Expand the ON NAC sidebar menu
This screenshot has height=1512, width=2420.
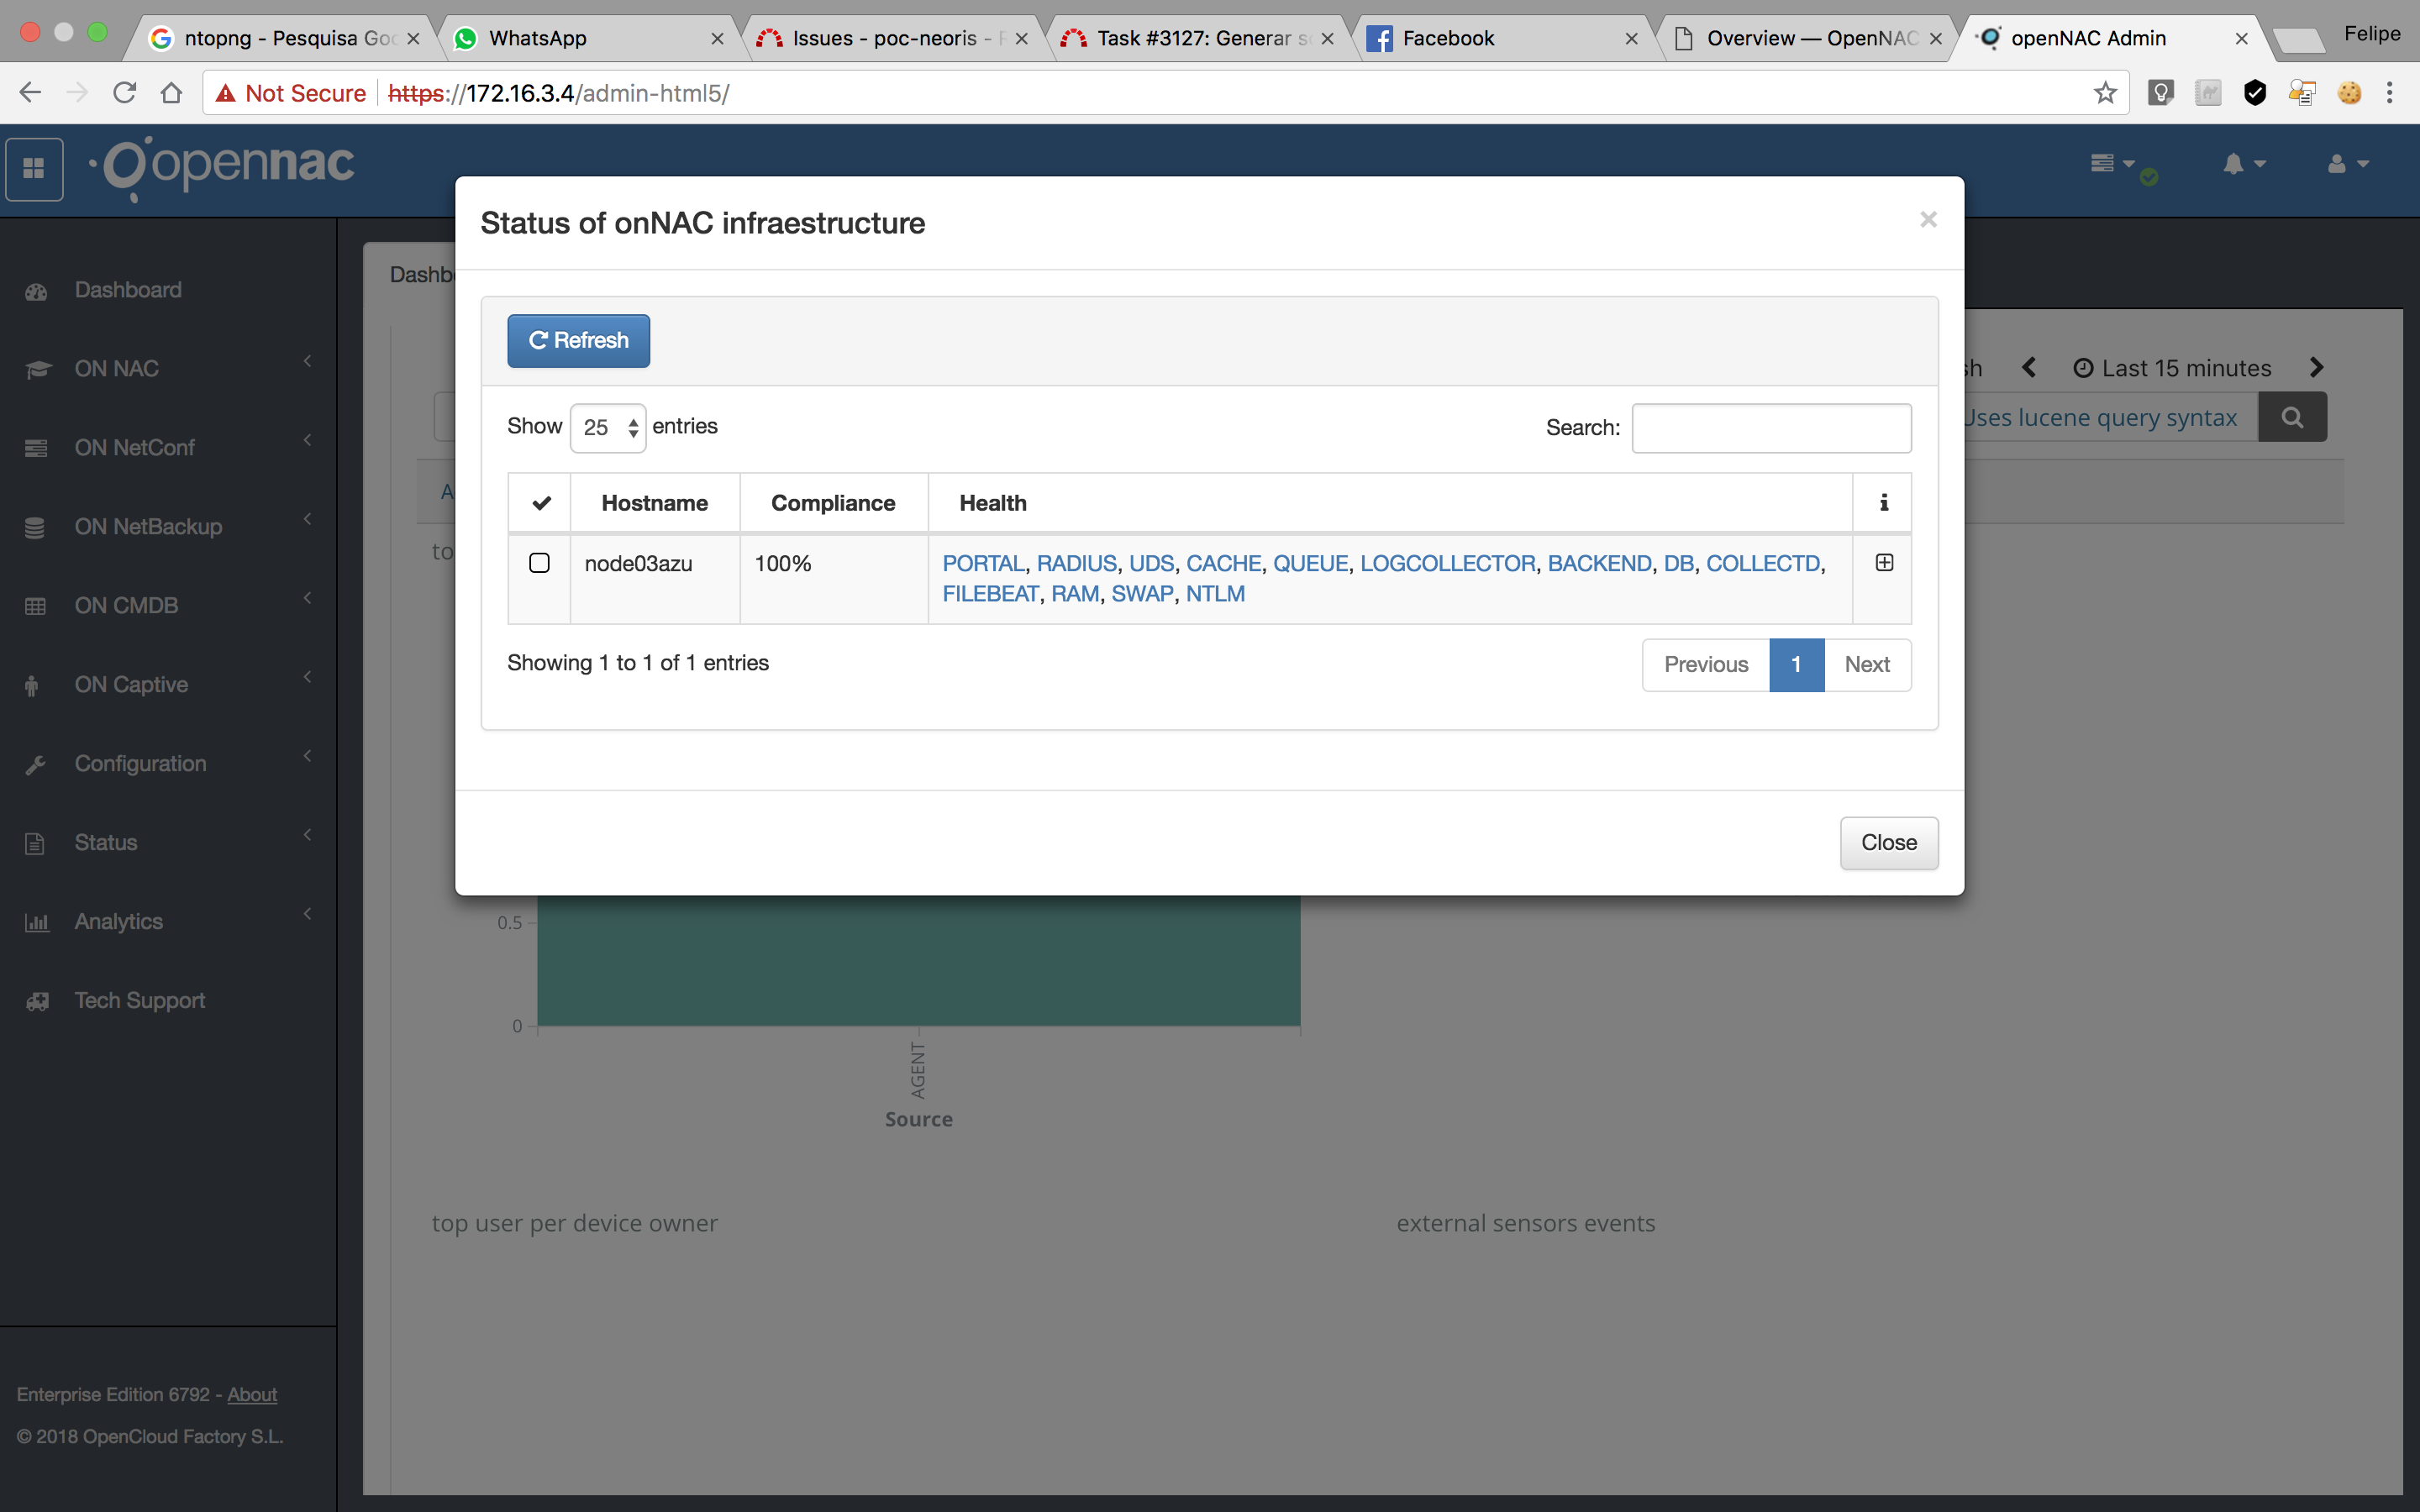click(168, 369)
